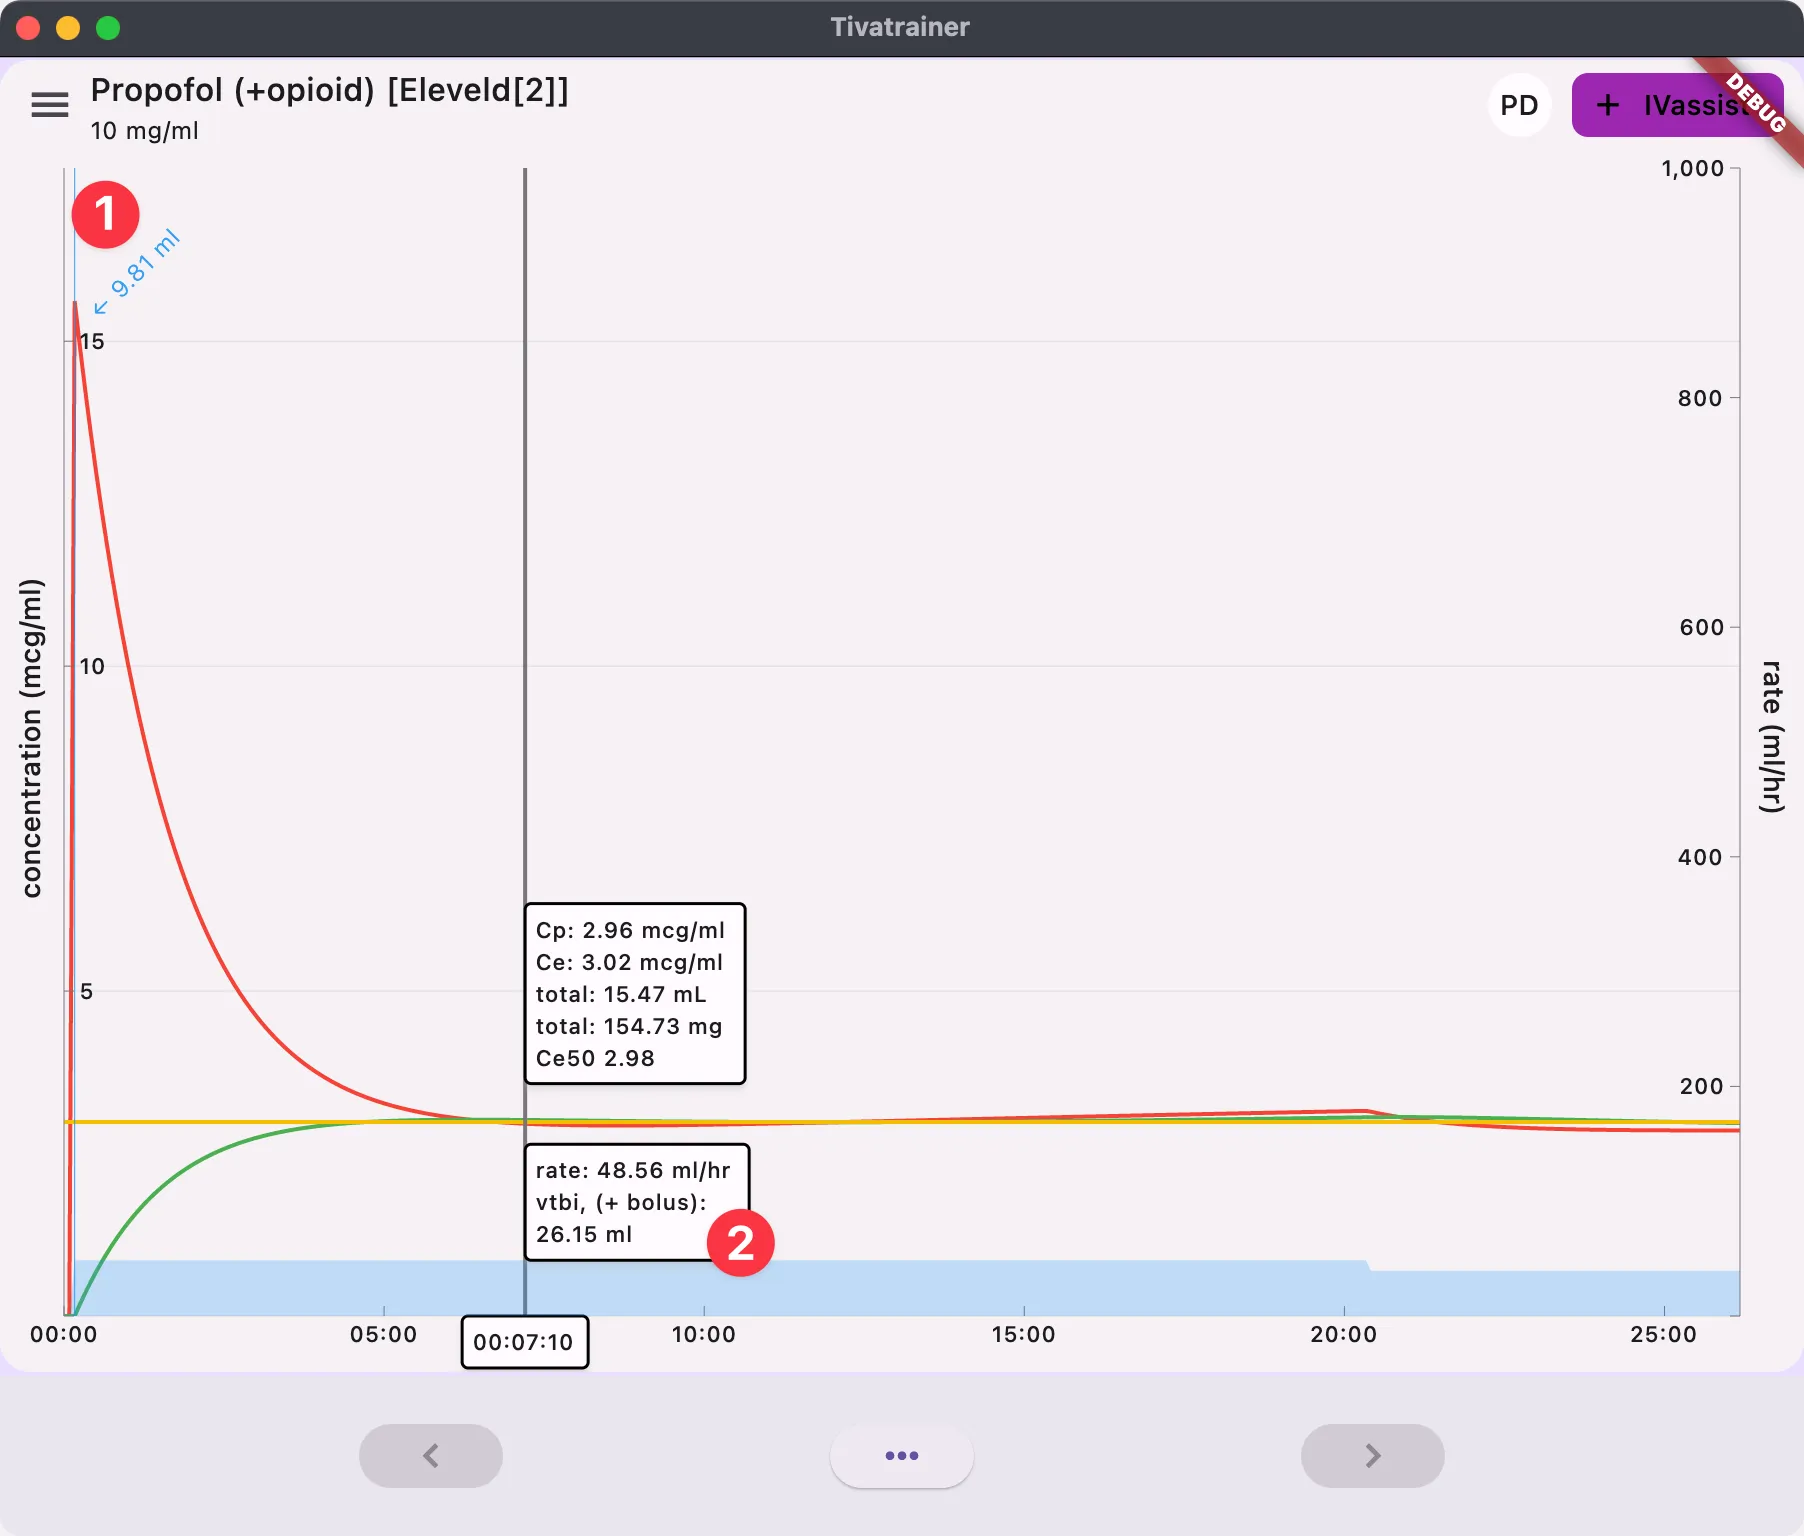Click the Propofol (+opioid) [Eleveld[2]] title
This screenshot has width=1804, height=1536.
tap(328, 90)
